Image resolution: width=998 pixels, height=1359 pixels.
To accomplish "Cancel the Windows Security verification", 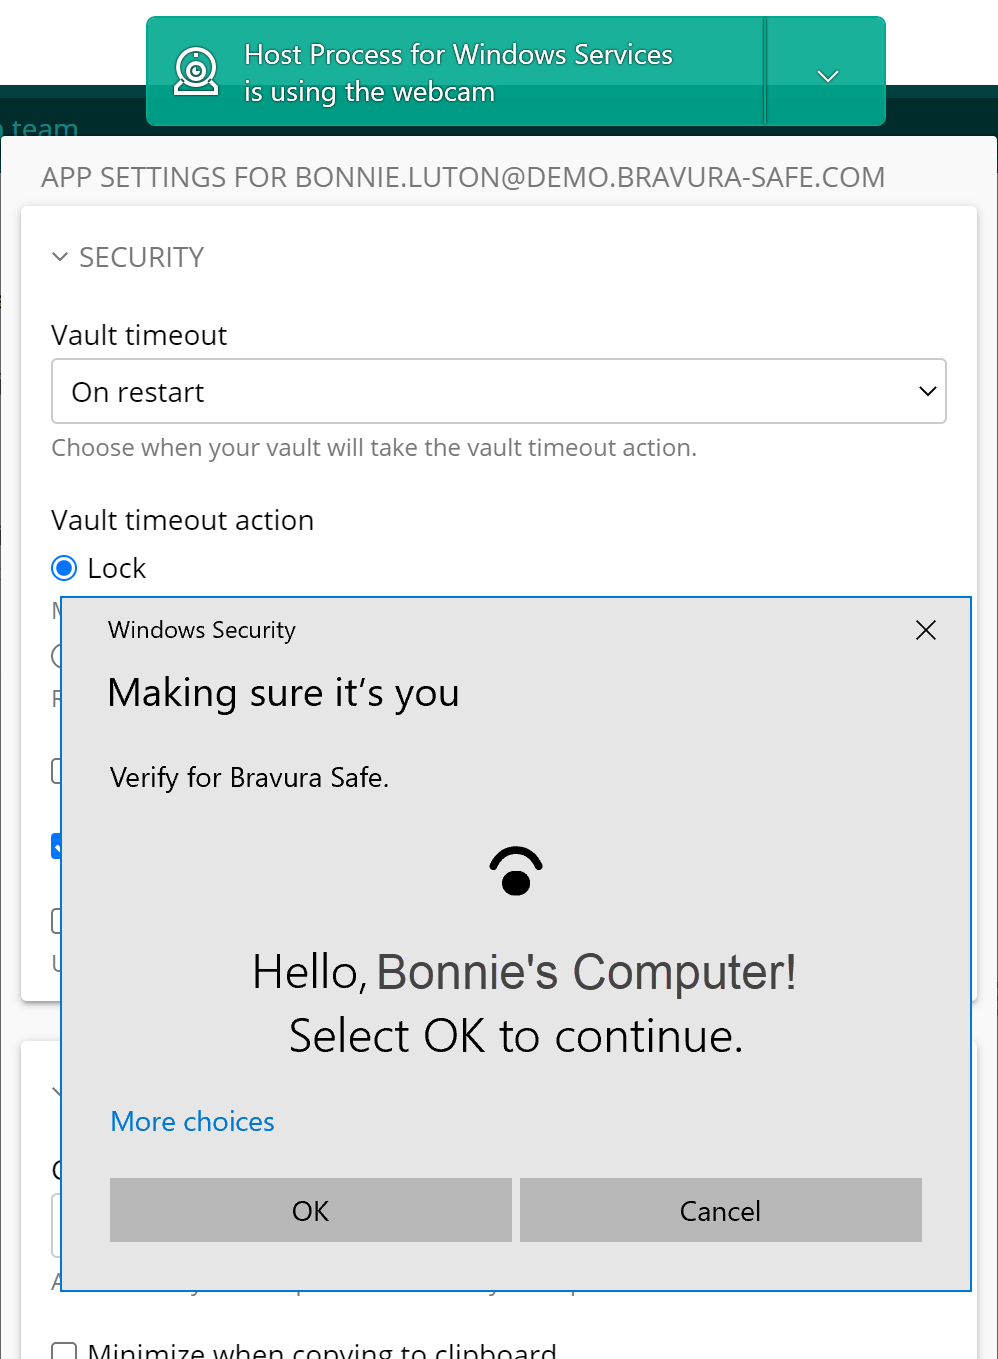I will coord(720,1210).
